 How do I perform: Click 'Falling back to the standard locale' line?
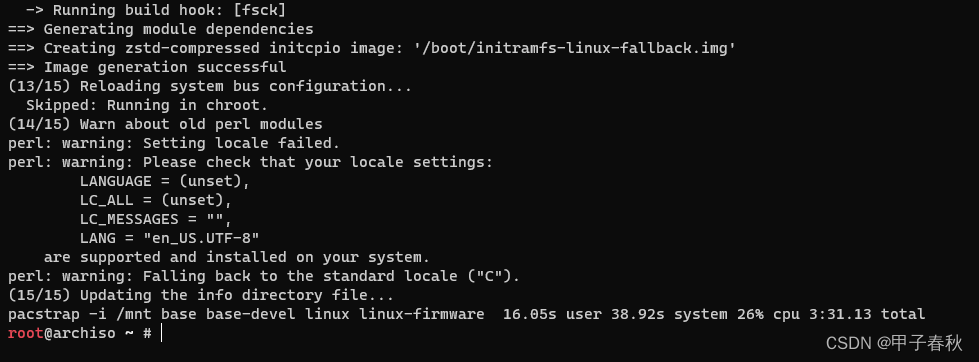click(x=264, y=276)
